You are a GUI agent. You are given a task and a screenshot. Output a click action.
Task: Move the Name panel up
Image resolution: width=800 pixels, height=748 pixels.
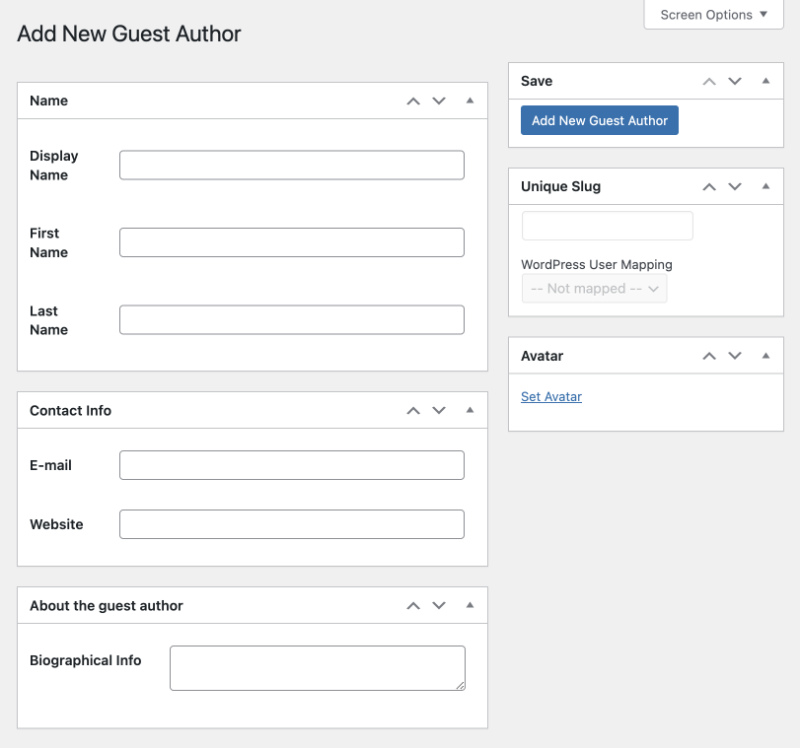pyautogui.click(x=412, y=101)
